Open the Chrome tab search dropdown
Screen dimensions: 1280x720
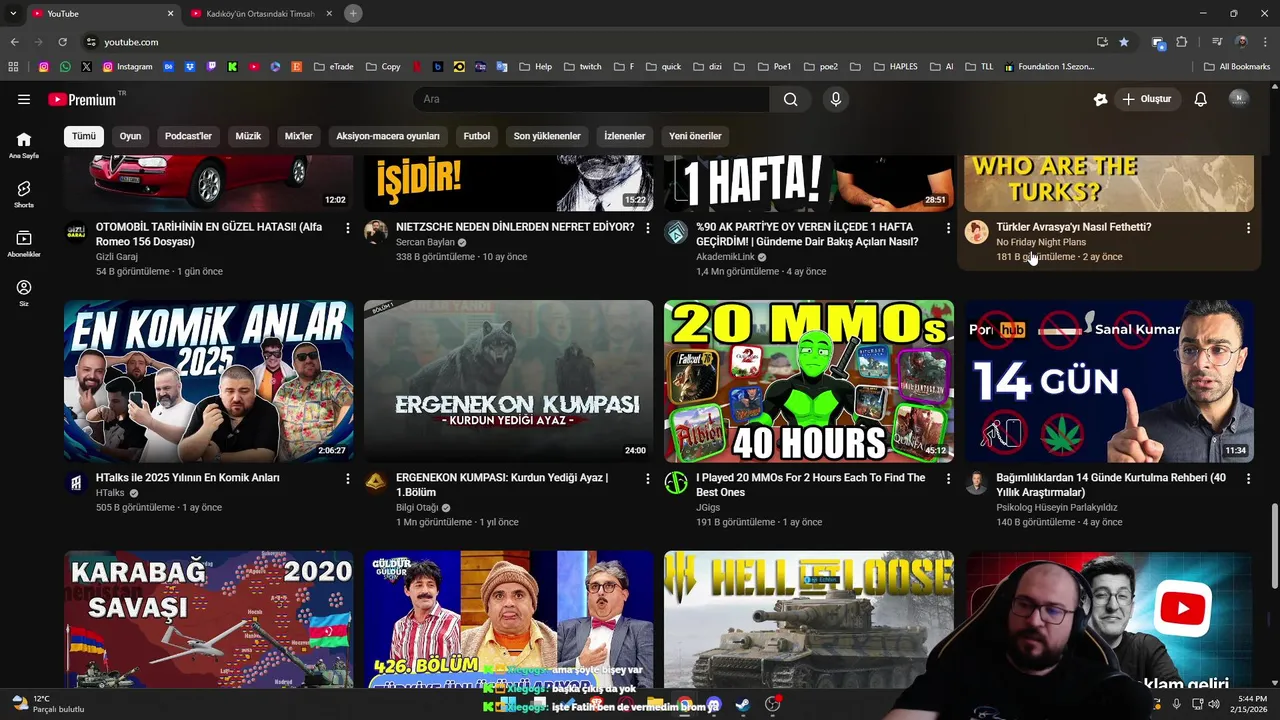pos(12,13)
